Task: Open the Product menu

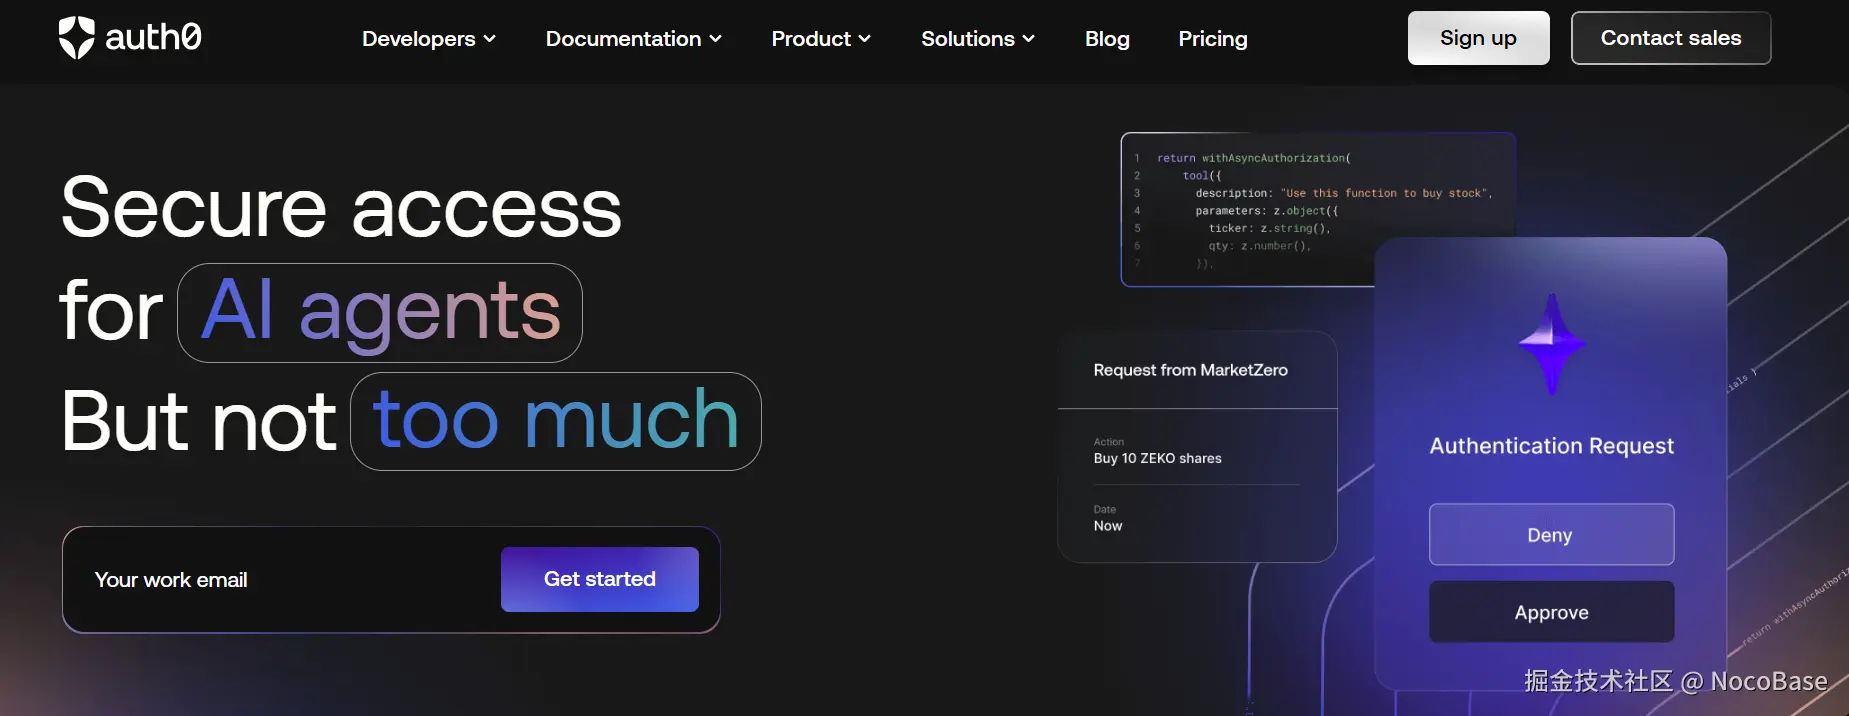Action: (x=821, y=39)
